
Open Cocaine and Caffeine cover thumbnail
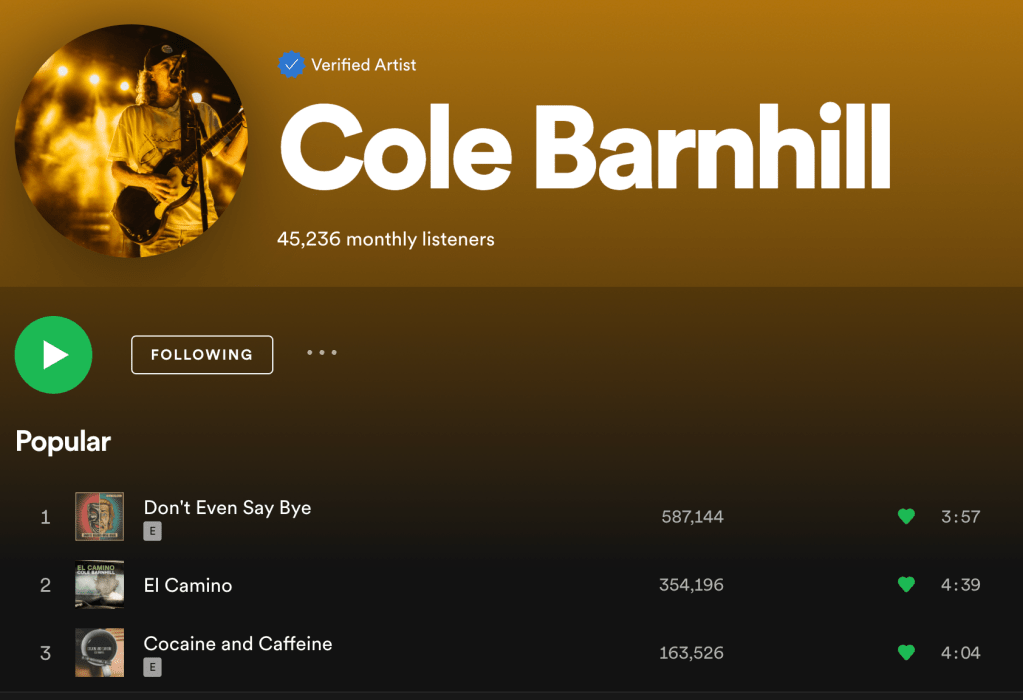tap(99, 652)
